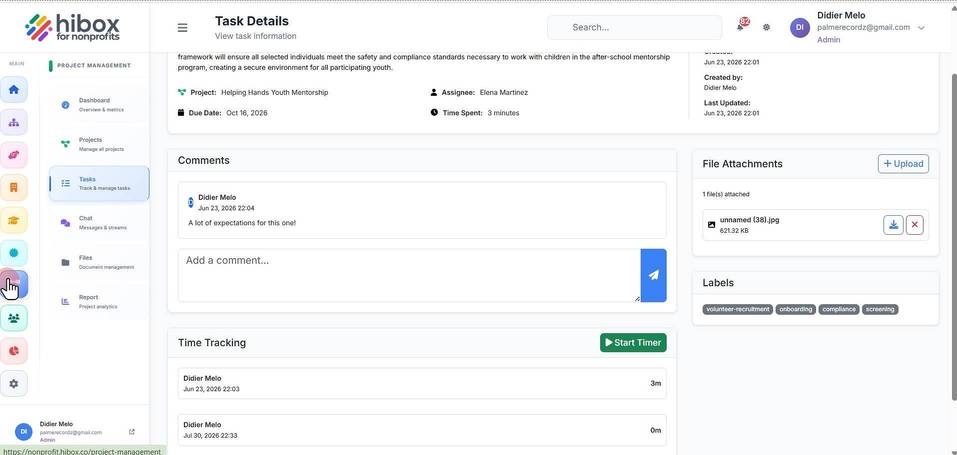
Task: Click the hibox for nonprofits logo
Action: pyautogui.click(x=72, y=27)
